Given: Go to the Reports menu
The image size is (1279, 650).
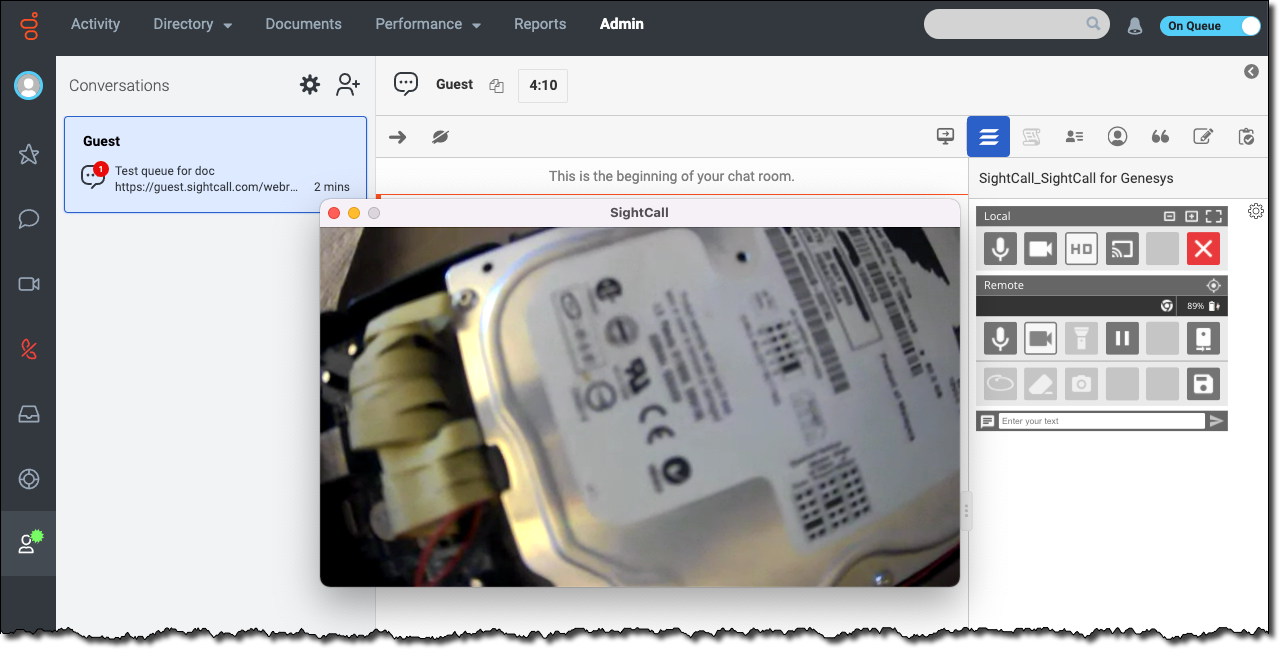Looking at the screenshot, I should point(540,24).
